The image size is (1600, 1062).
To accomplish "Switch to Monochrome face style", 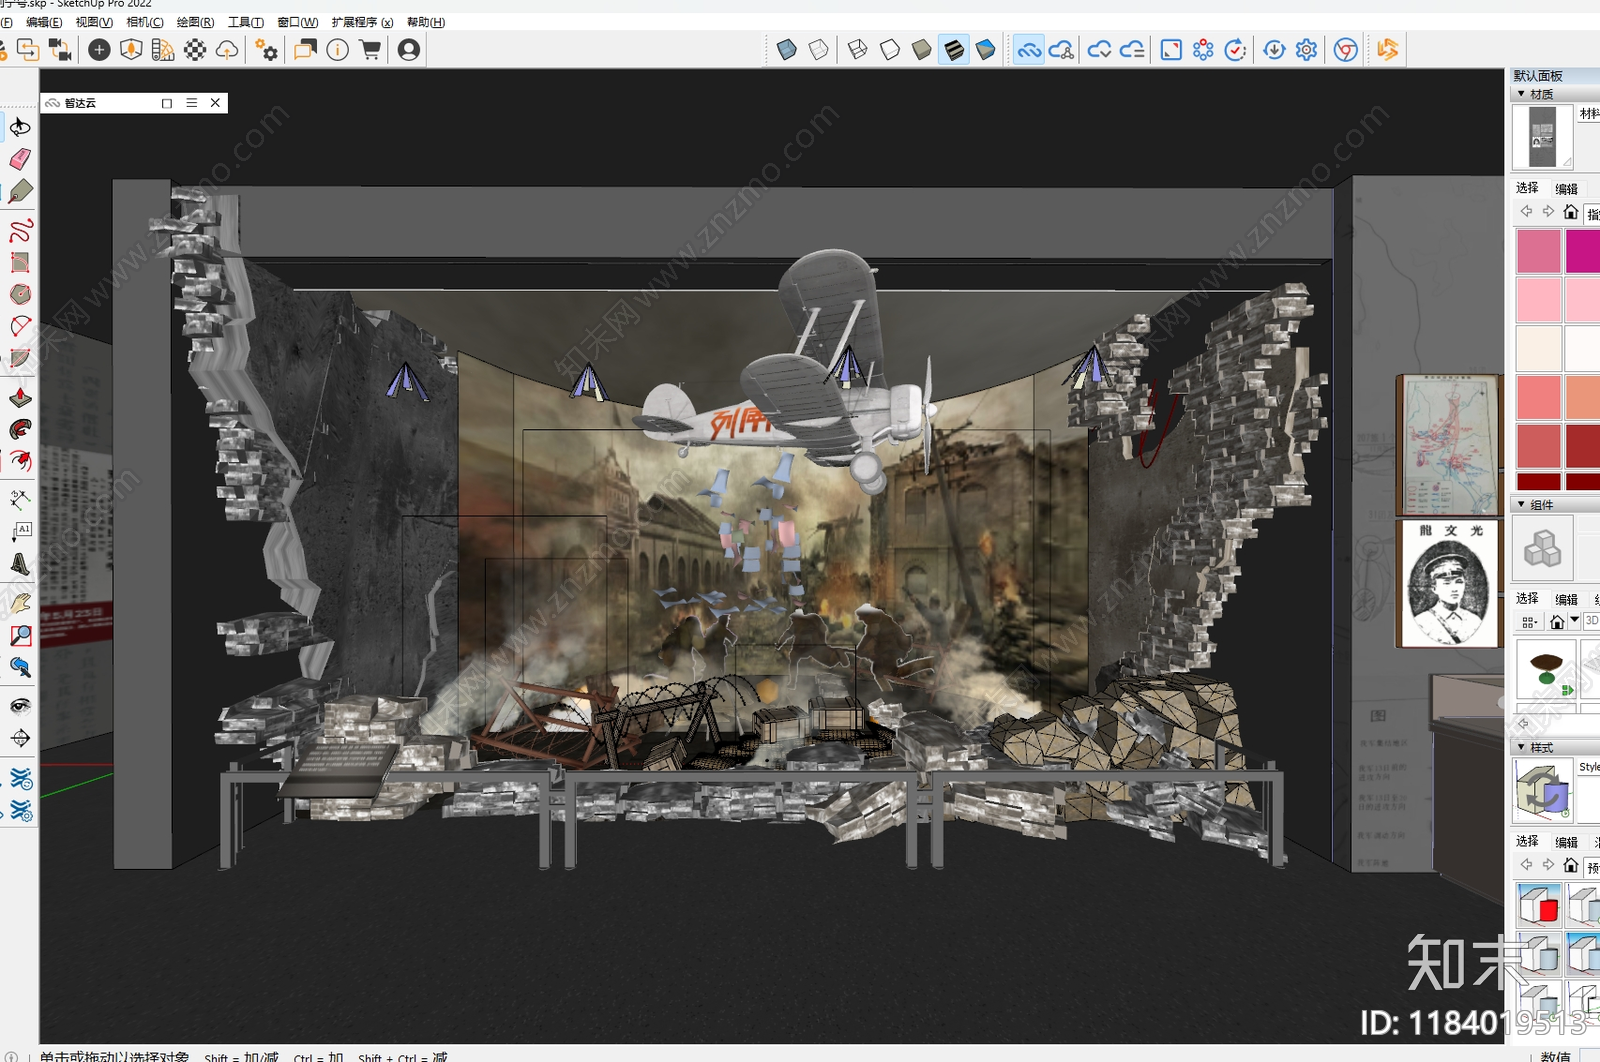I will 986,49.
